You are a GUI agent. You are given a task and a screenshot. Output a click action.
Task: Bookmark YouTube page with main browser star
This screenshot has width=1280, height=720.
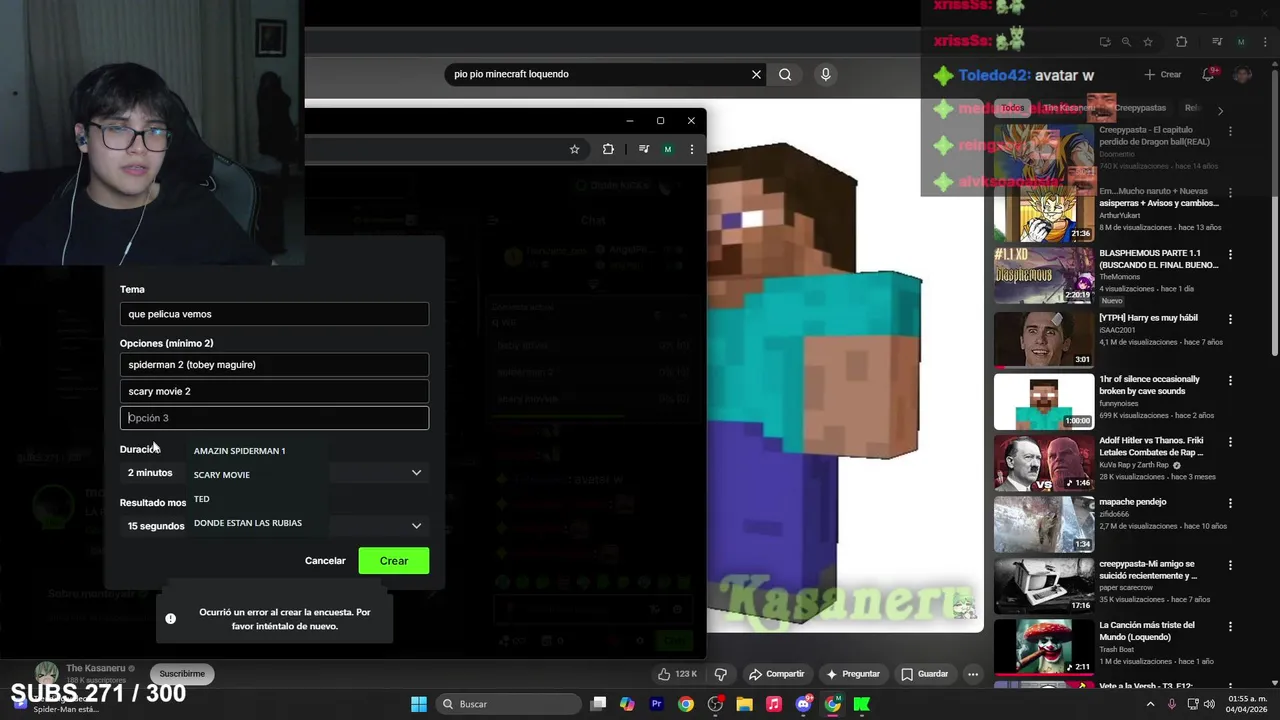1148,42
